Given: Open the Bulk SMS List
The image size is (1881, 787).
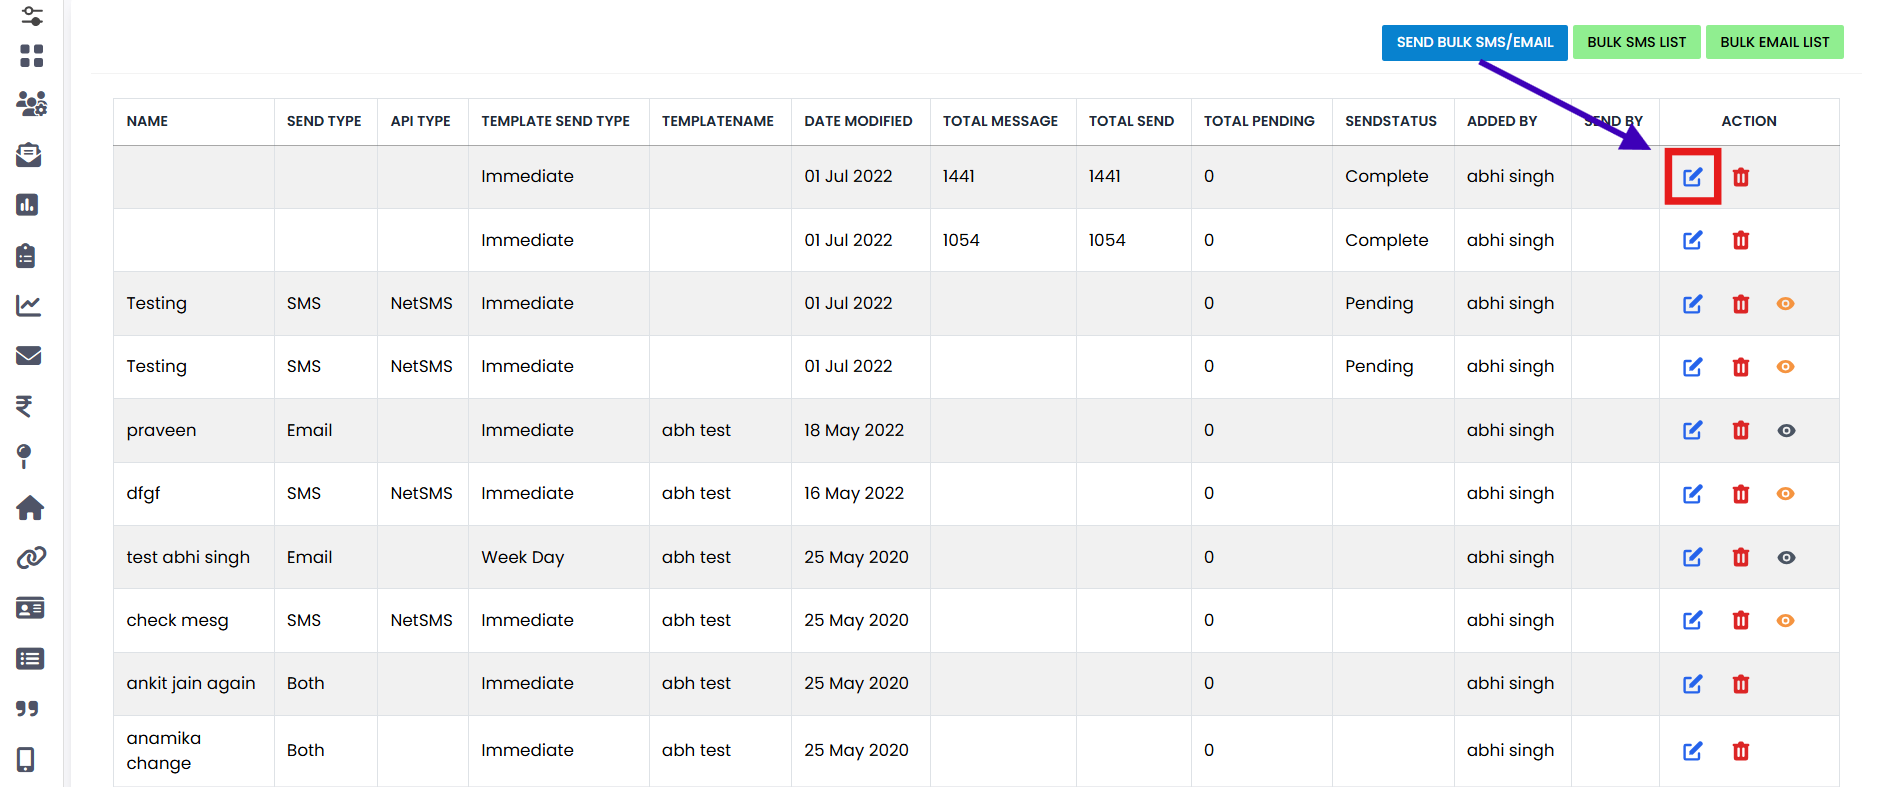Looking at the screenshot, I should point(1636,42).
